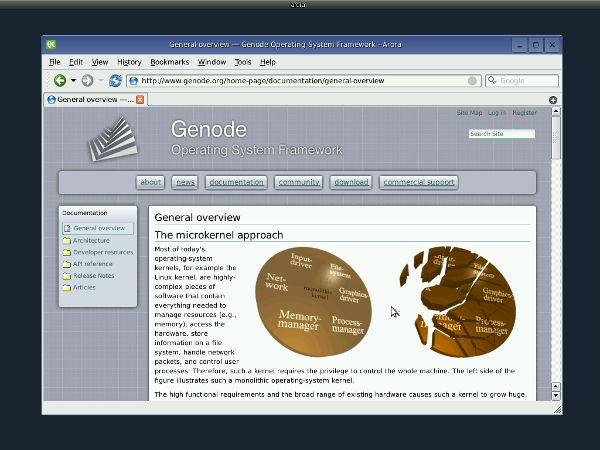Open the Architecture sidebar link
This screenshot has height=450, width=600.
91,241
